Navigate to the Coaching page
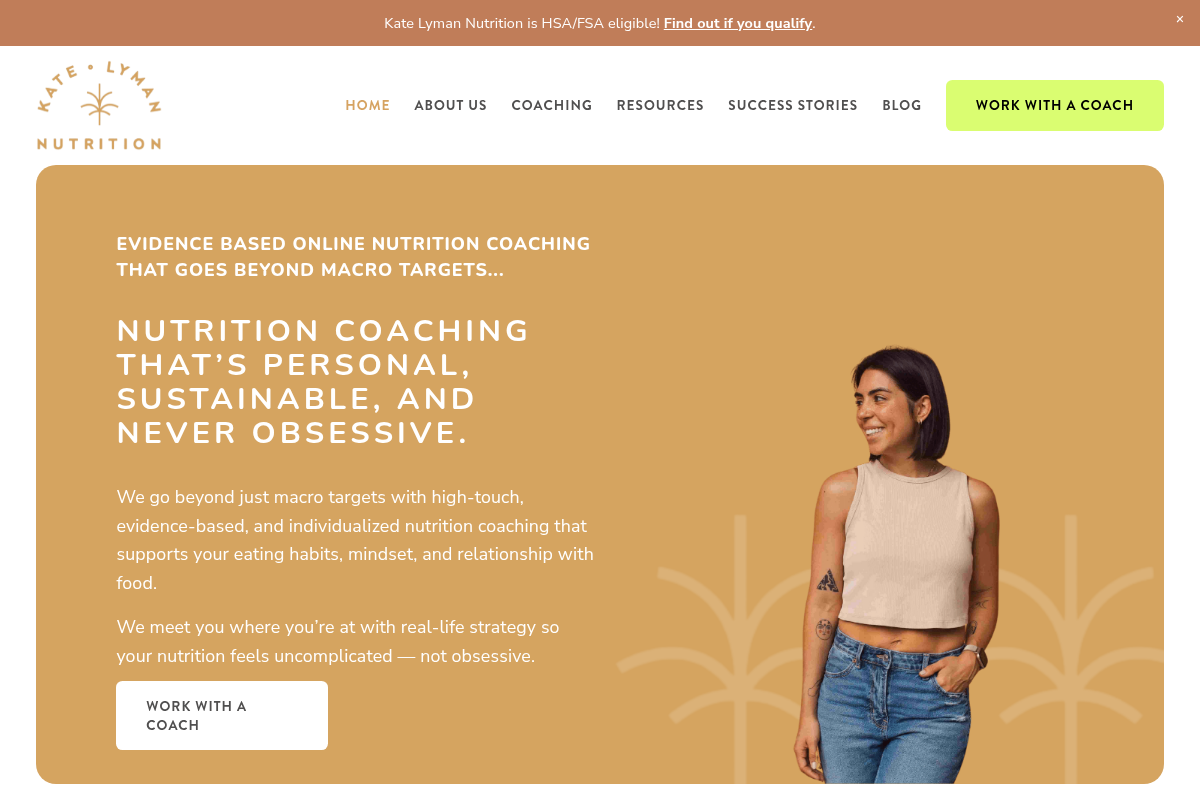1200x800 pixels. click(552, 105)
